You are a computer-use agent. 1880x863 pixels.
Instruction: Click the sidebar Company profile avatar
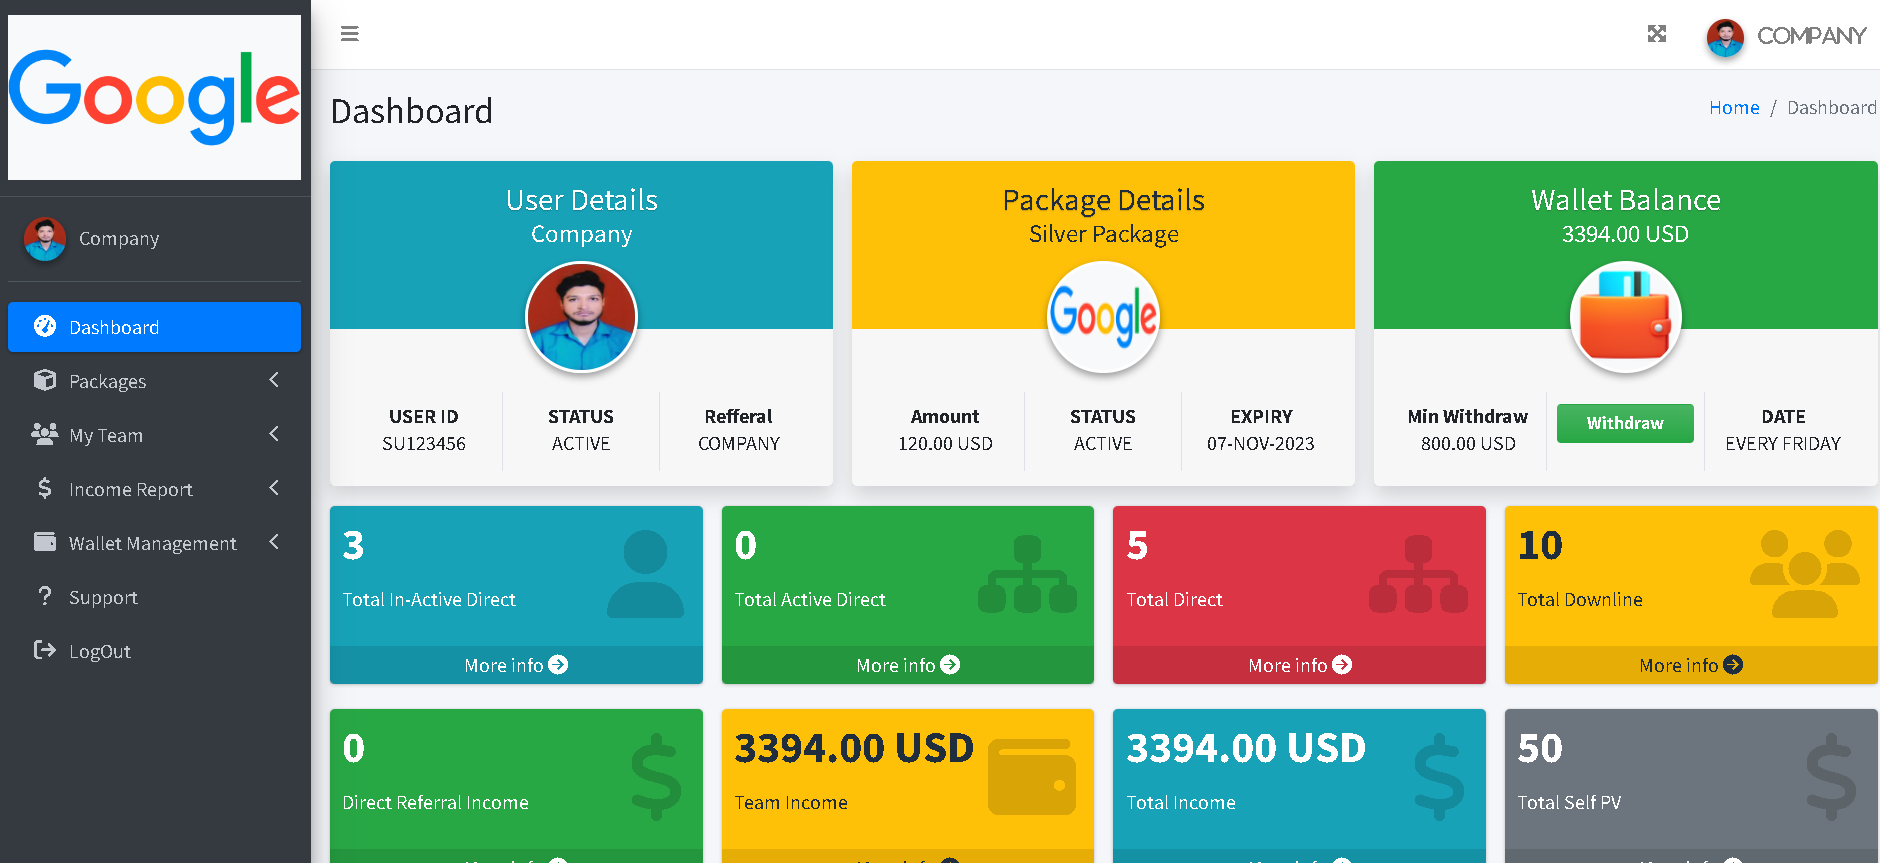tap(45, 239)
